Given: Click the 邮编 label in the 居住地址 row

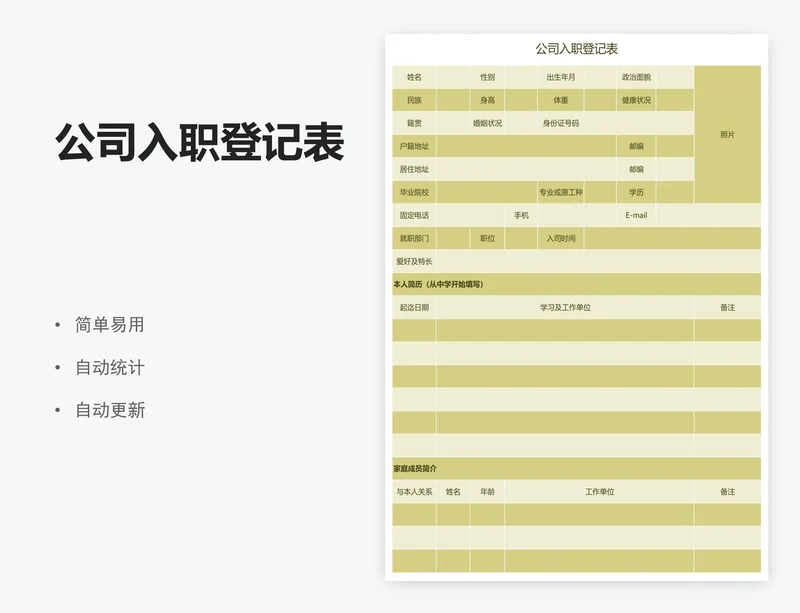Looking at the screenshot, I should [x=636, y=169].
